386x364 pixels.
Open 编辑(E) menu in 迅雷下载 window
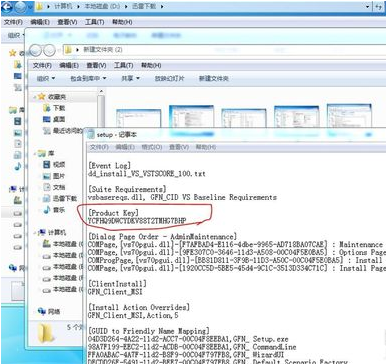click(40, 22)
